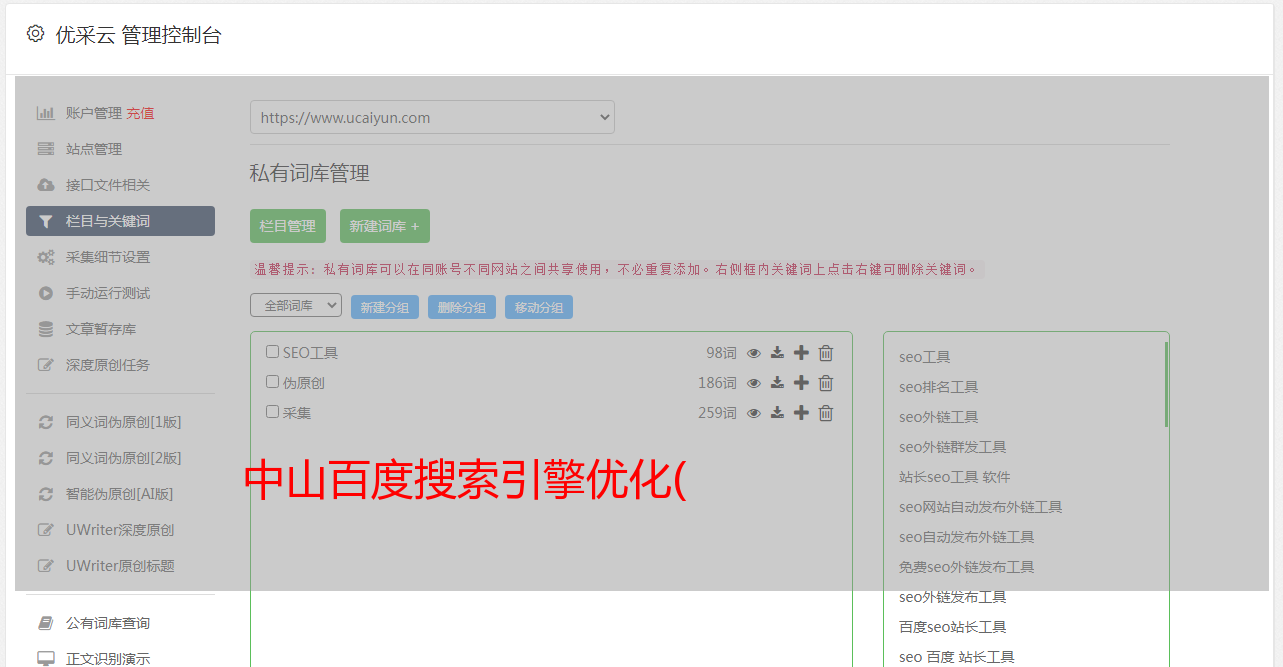The width and height of the screenshot is (1283, 667).
Task: Select keyword seo工具 in right list
Action: 925,357
